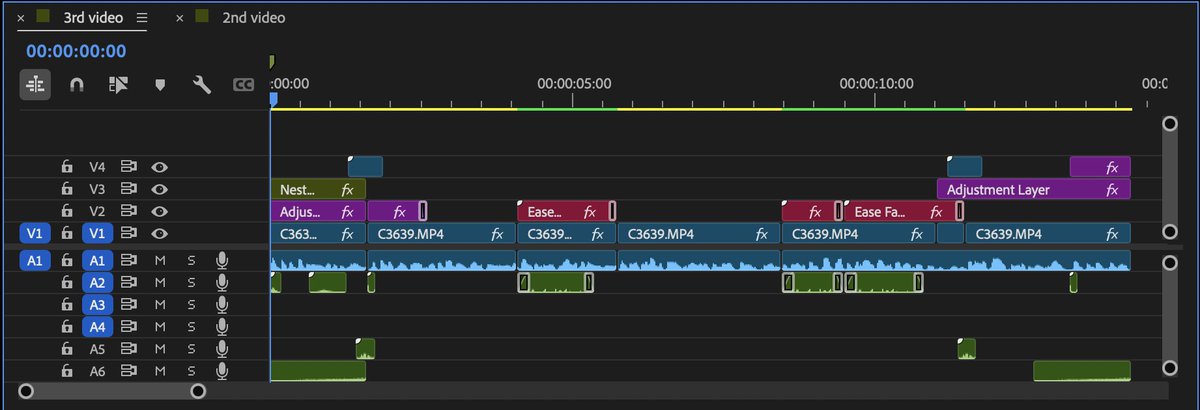
Task: Click the ruler at 00:00:05:00
Action: click(x=574, y=84)
